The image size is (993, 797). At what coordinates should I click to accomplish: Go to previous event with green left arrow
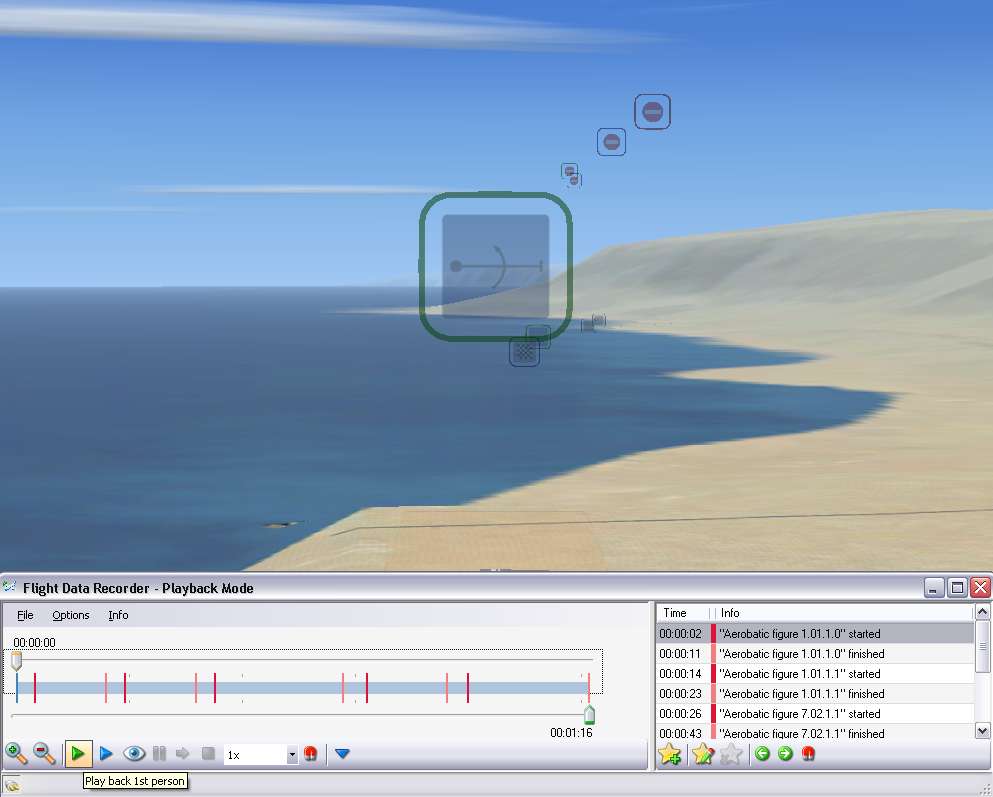763,754
